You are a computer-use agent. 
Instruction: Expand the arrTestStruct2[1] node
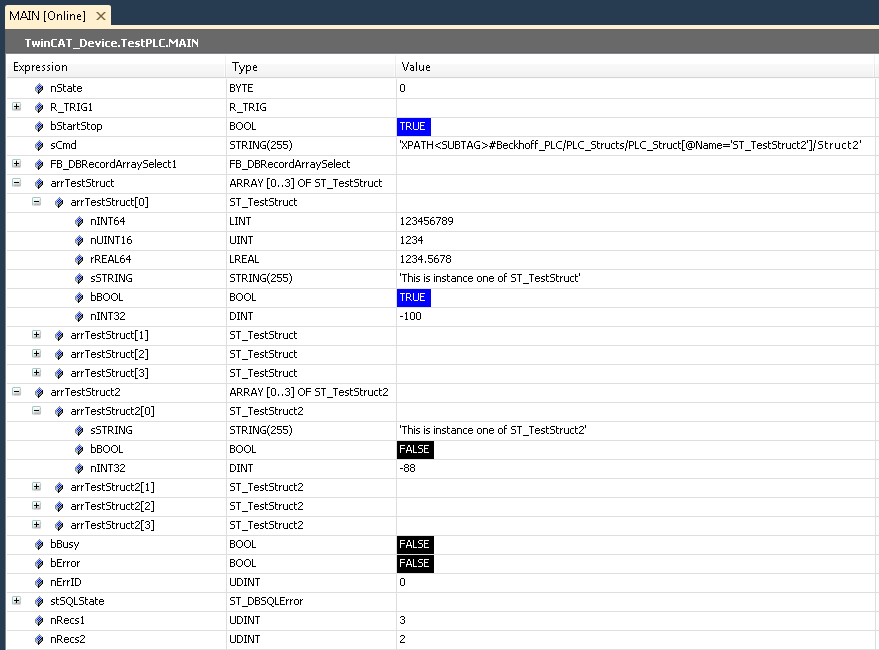pyautogui.click(x=36, y=487)
